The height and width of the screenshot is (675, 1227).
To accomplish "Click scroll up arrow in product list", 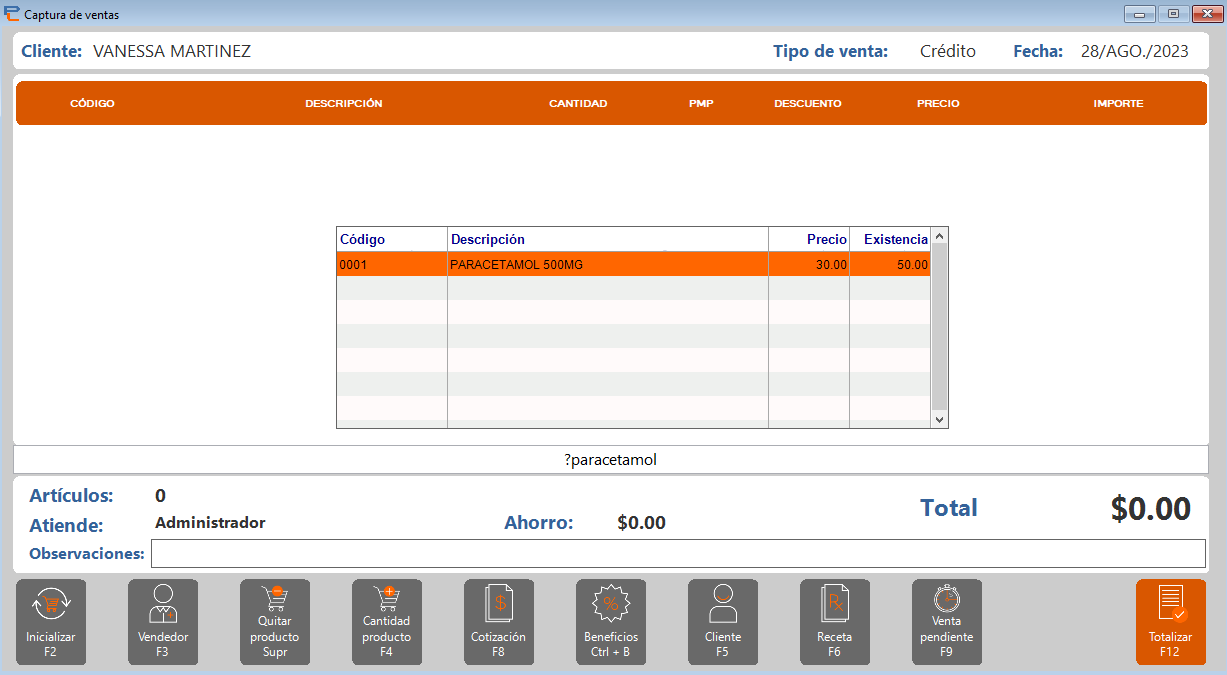I will [x=939, y=236].
